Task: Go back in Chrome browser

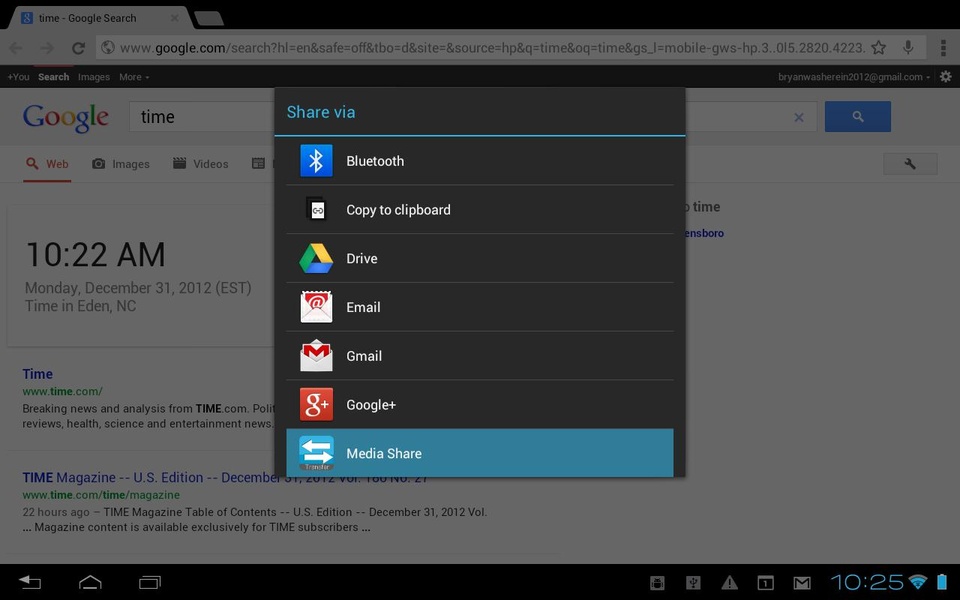Action: coord(16,48)
